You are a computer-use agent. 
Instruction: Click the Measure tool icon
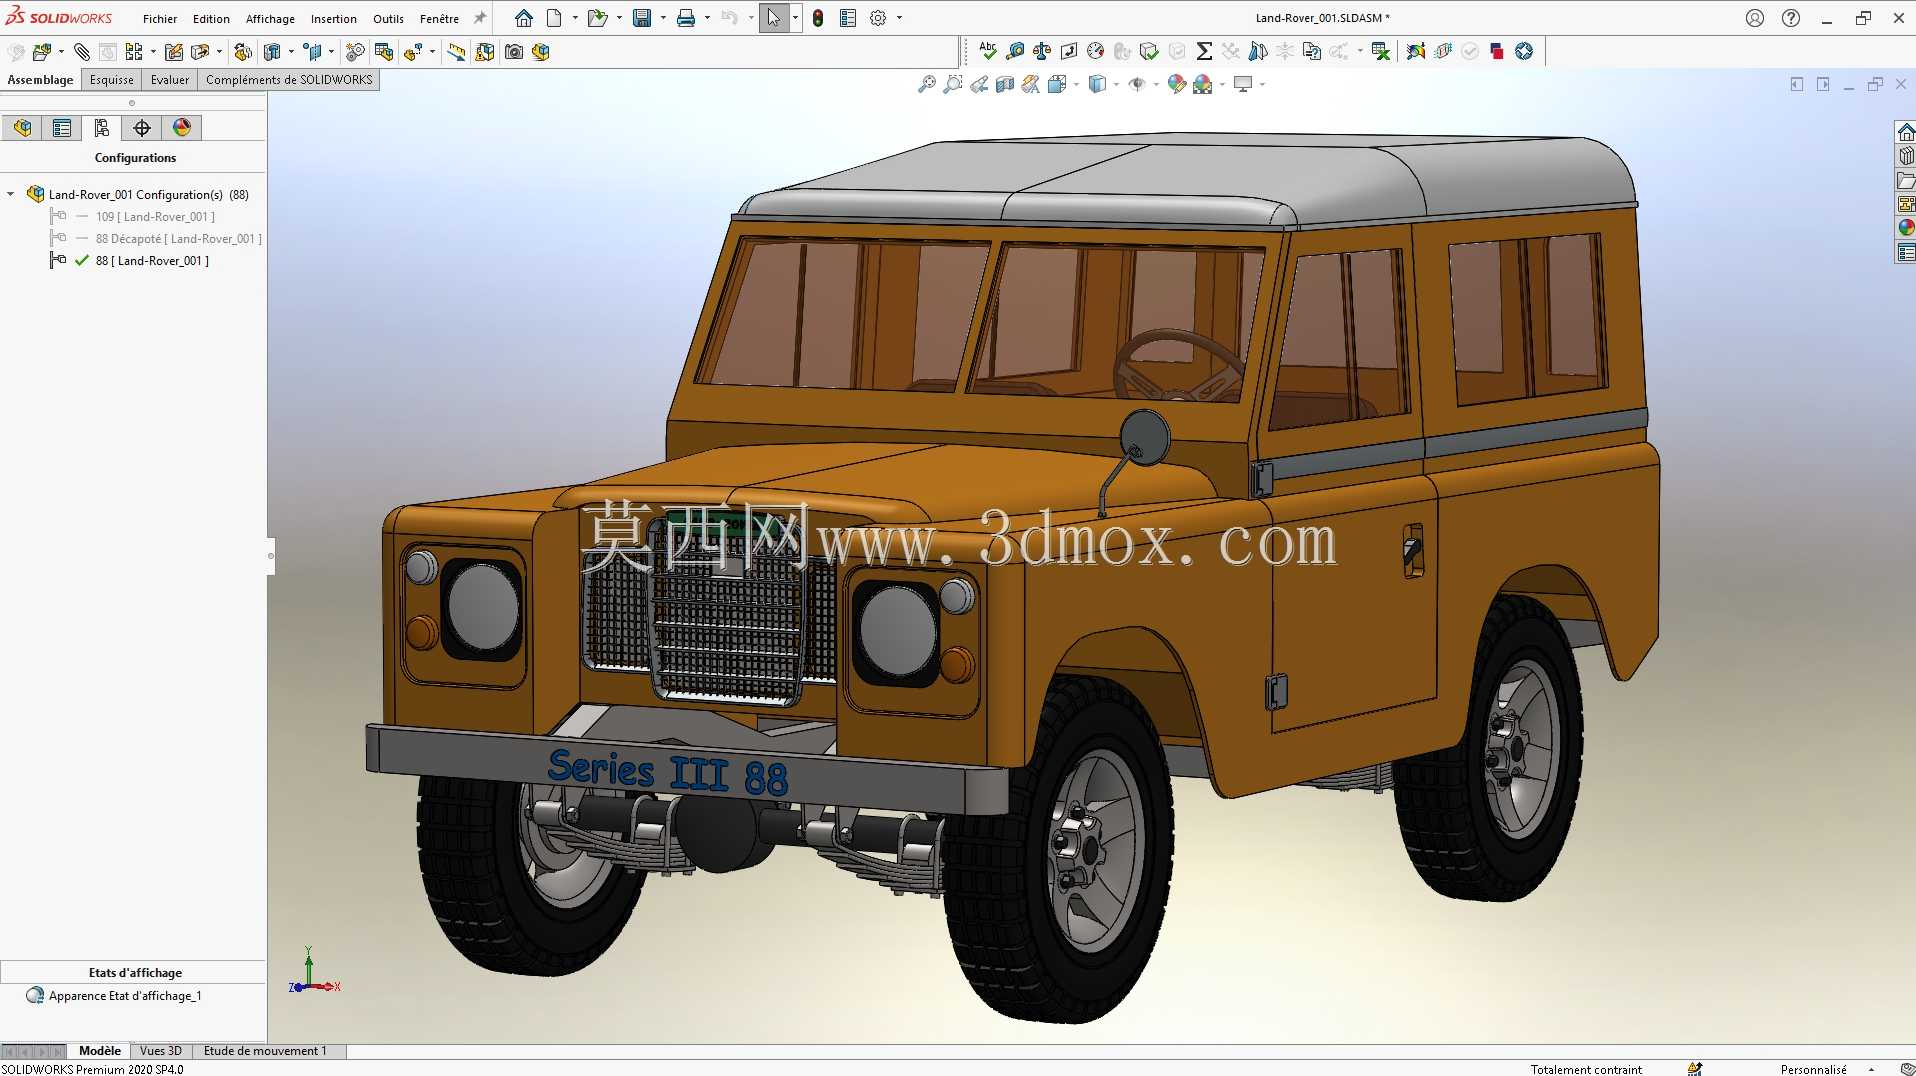click(1015, 51)
